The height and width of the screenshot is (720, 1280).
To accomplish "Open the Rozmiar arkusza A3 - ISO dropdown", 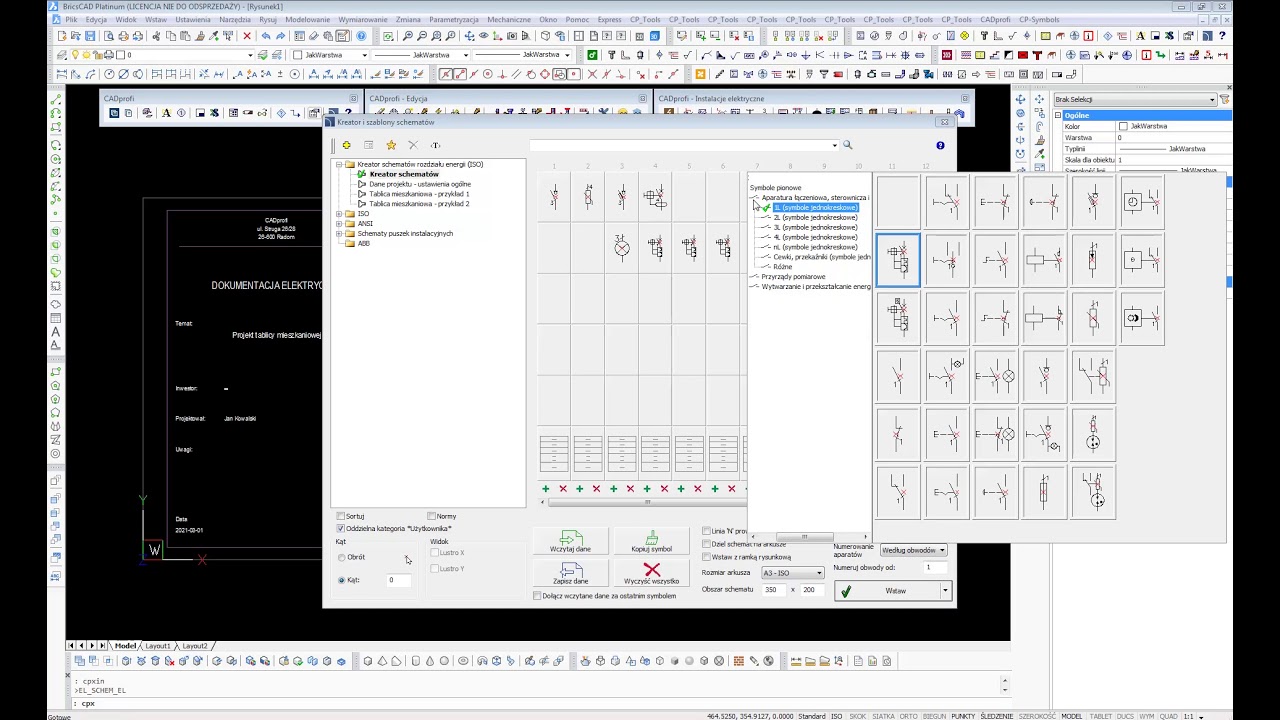I will pos(793,573).
